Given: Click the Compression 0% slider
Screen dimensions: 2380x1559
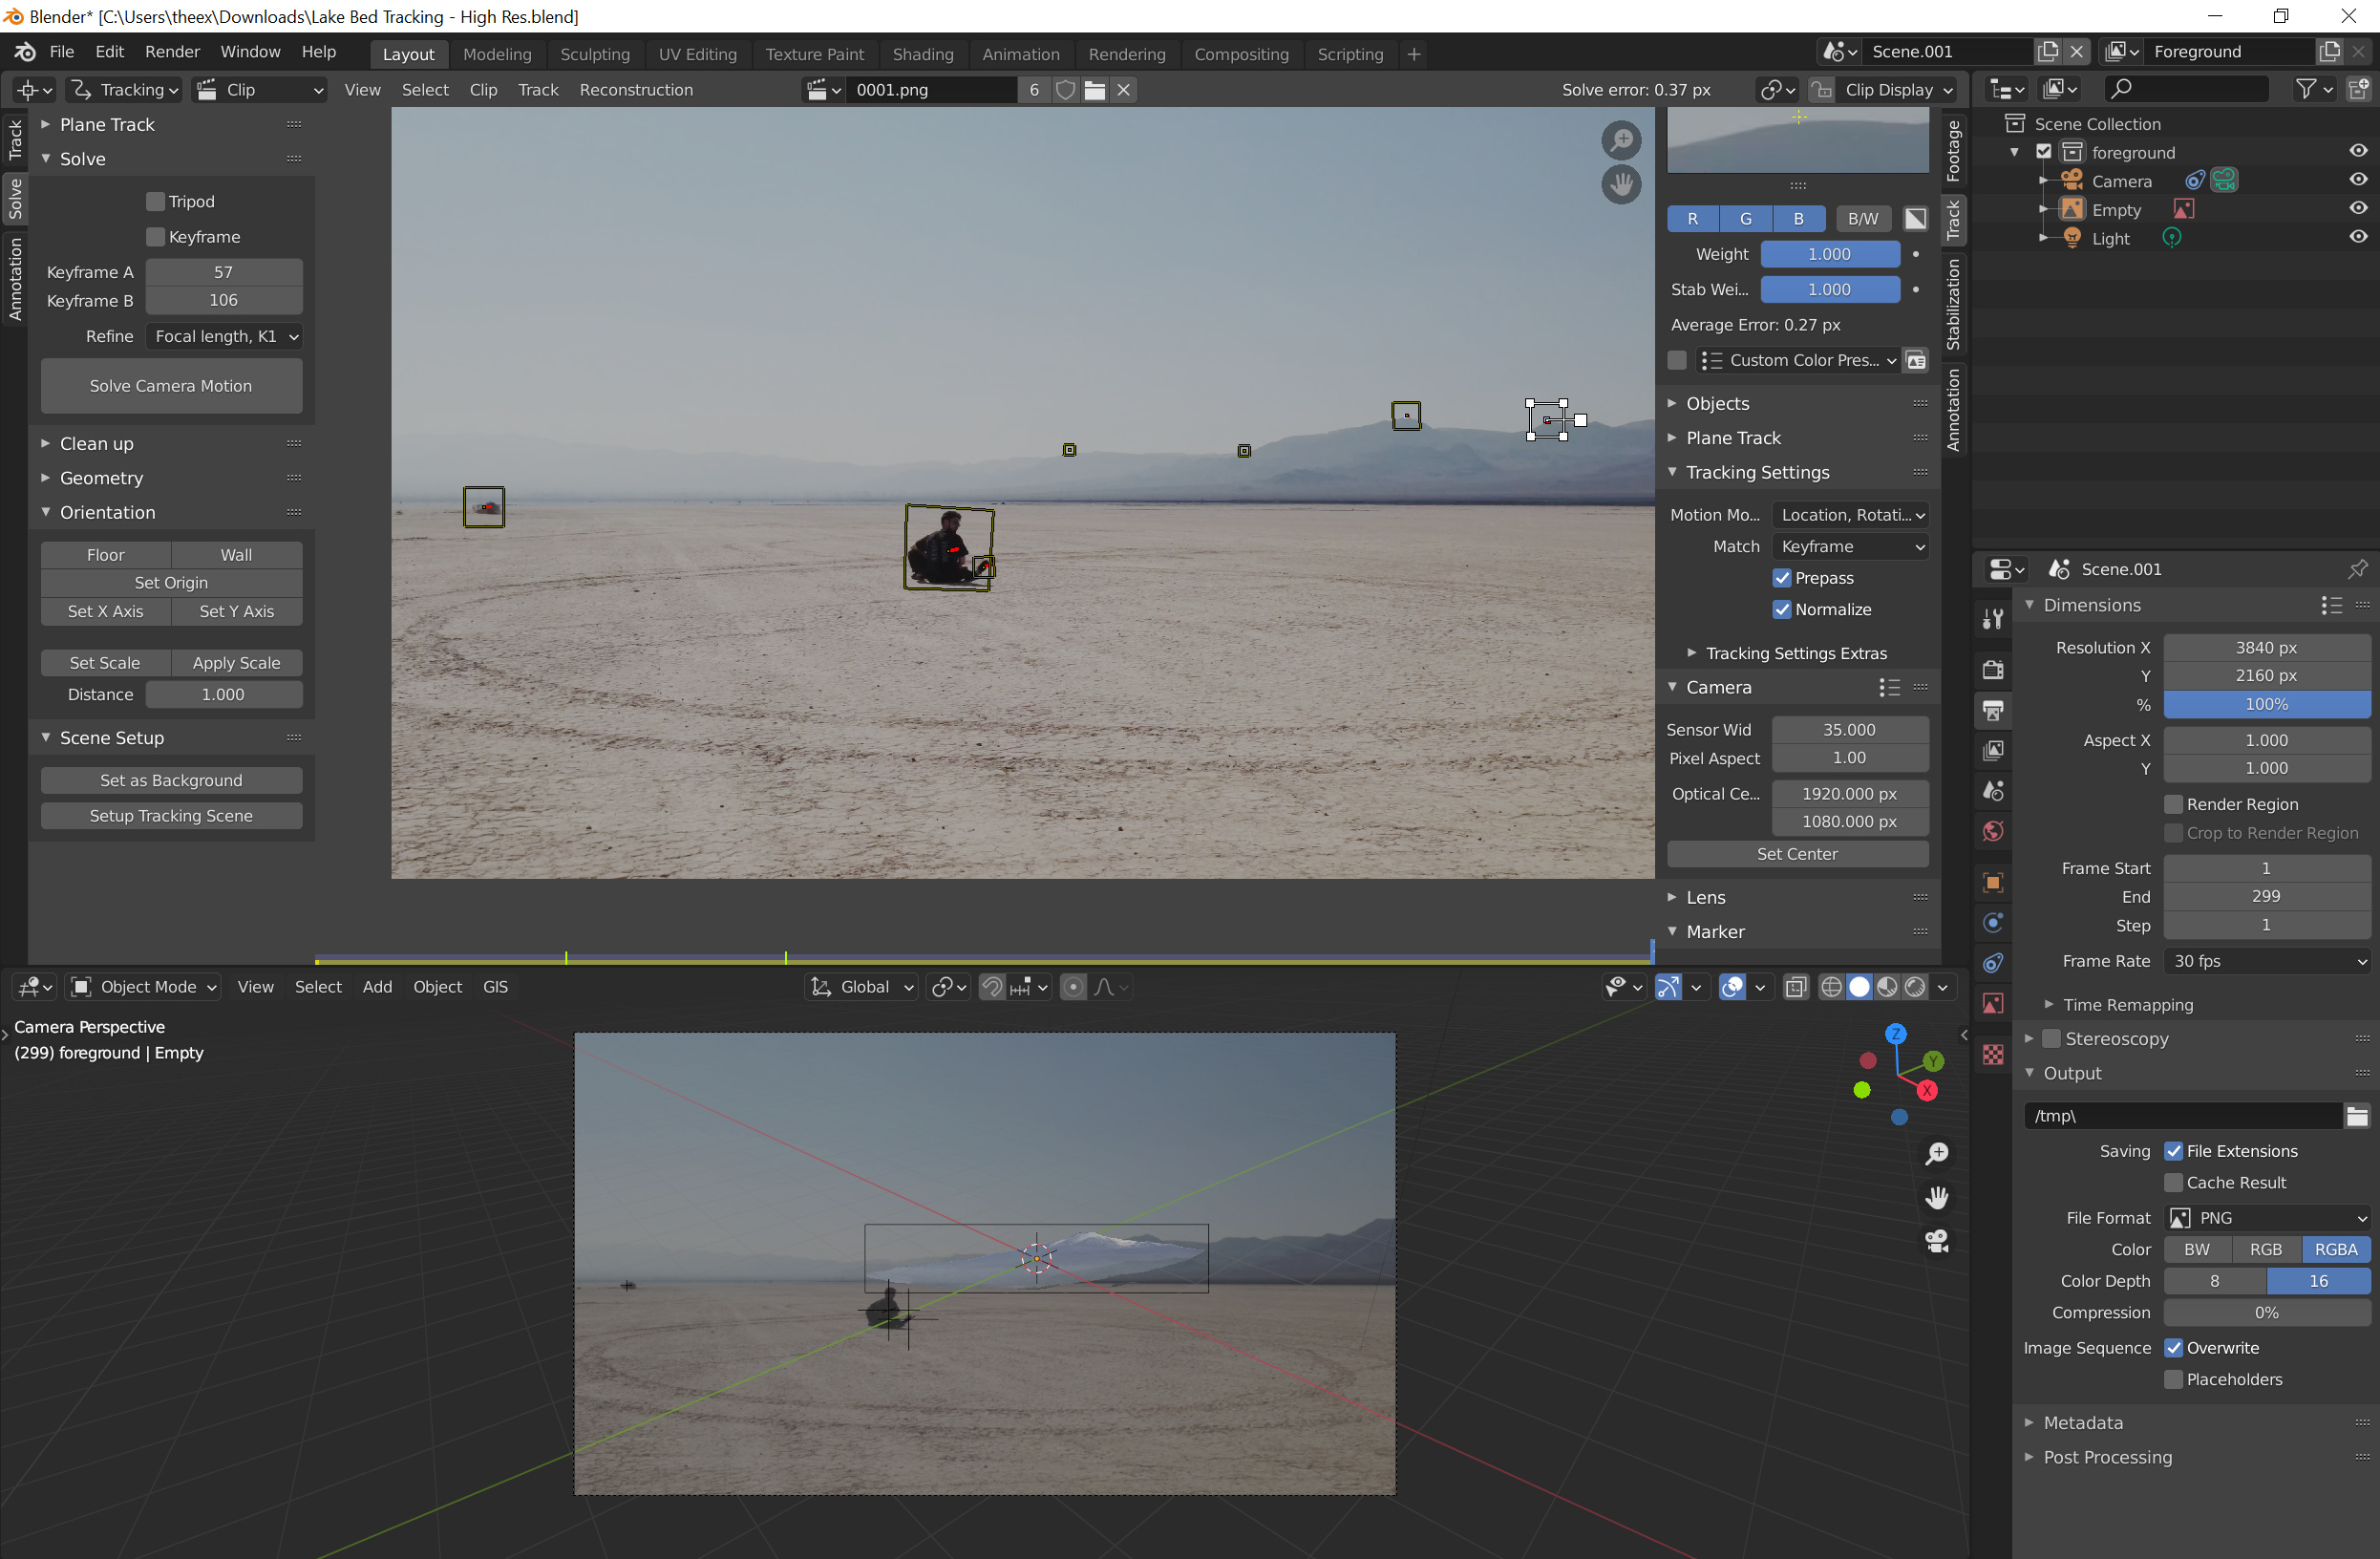Looking at the screenshot, I should pos(2267,1313).
